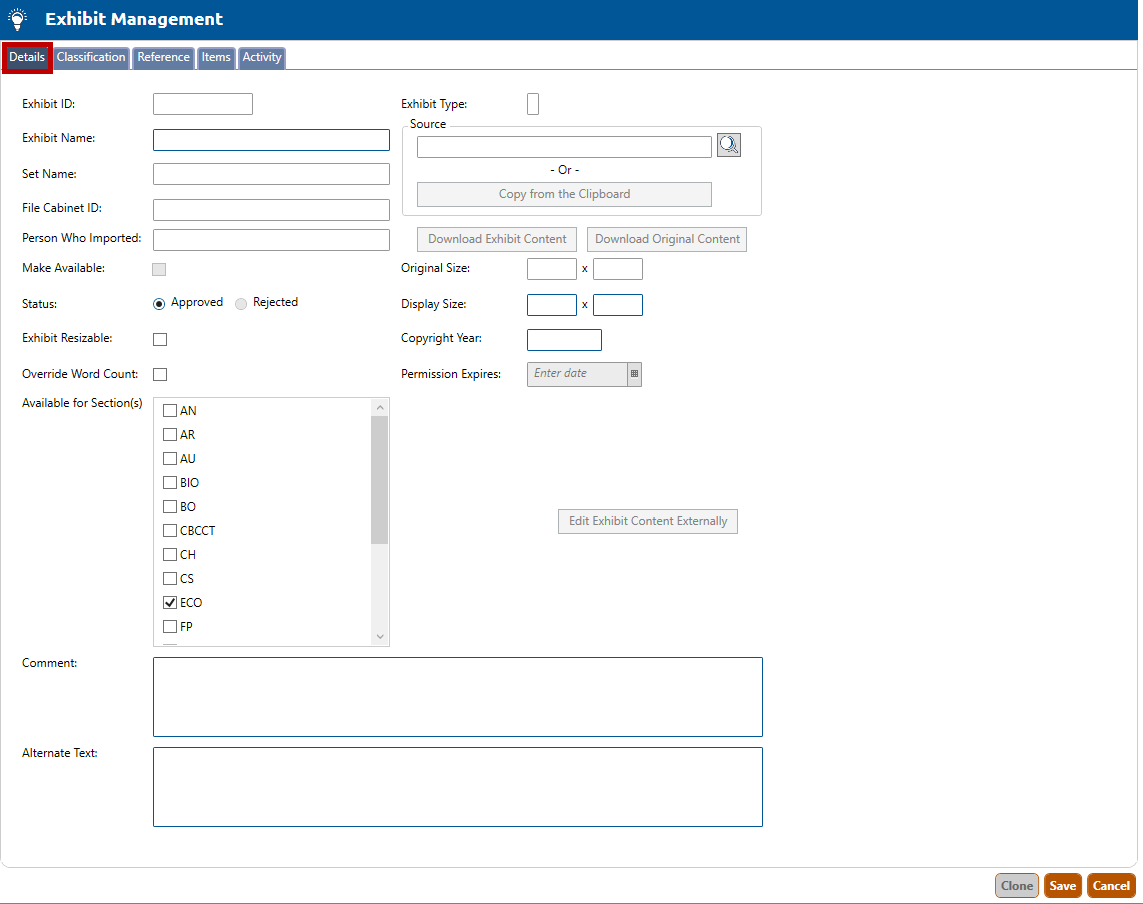
Task: Tick the BIO section checkbox
Action: (170, 483)
